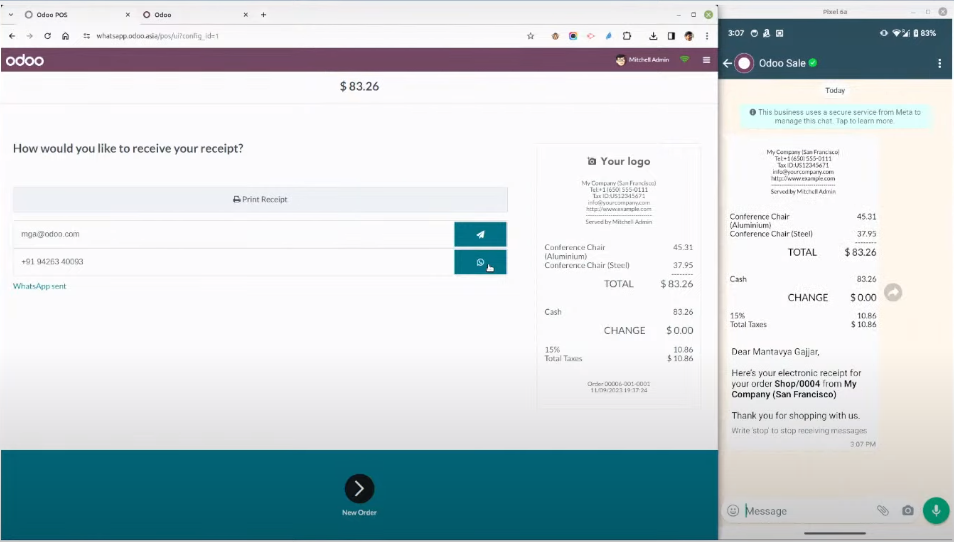Open the browser profile avatar

(x=689, y=36)
